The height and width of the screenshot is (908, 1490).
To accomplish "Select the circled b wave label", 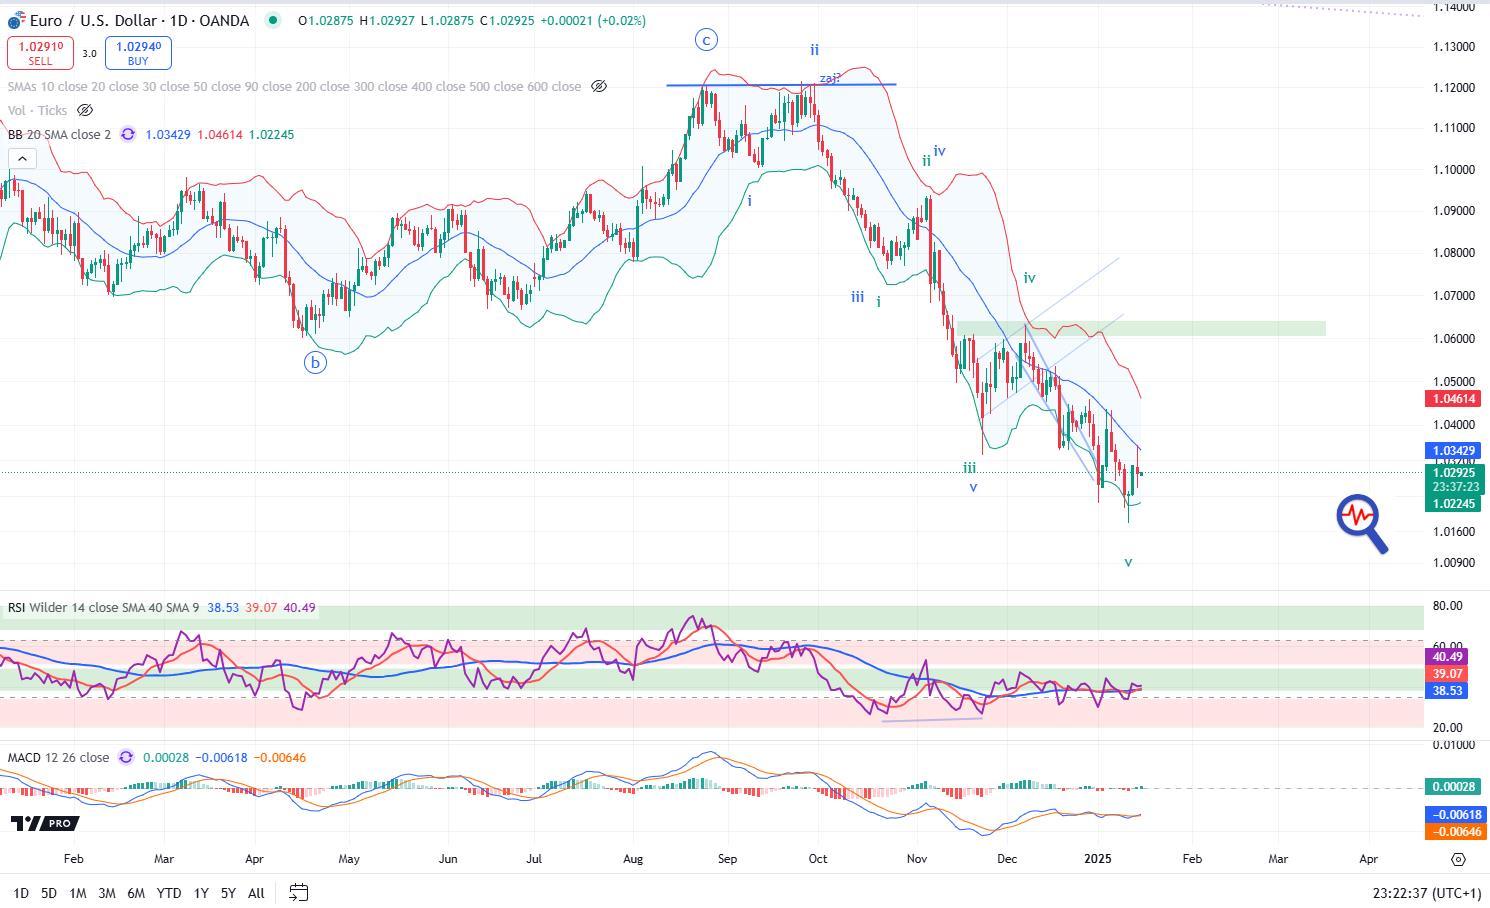I will point(315,363).
